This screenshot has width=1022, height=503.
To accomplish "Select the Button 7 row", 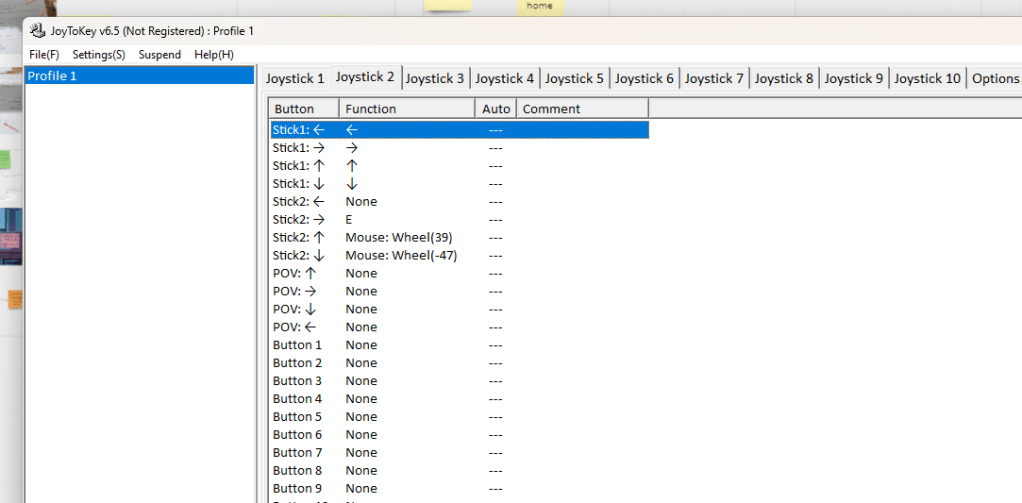I will click(460, 452).
